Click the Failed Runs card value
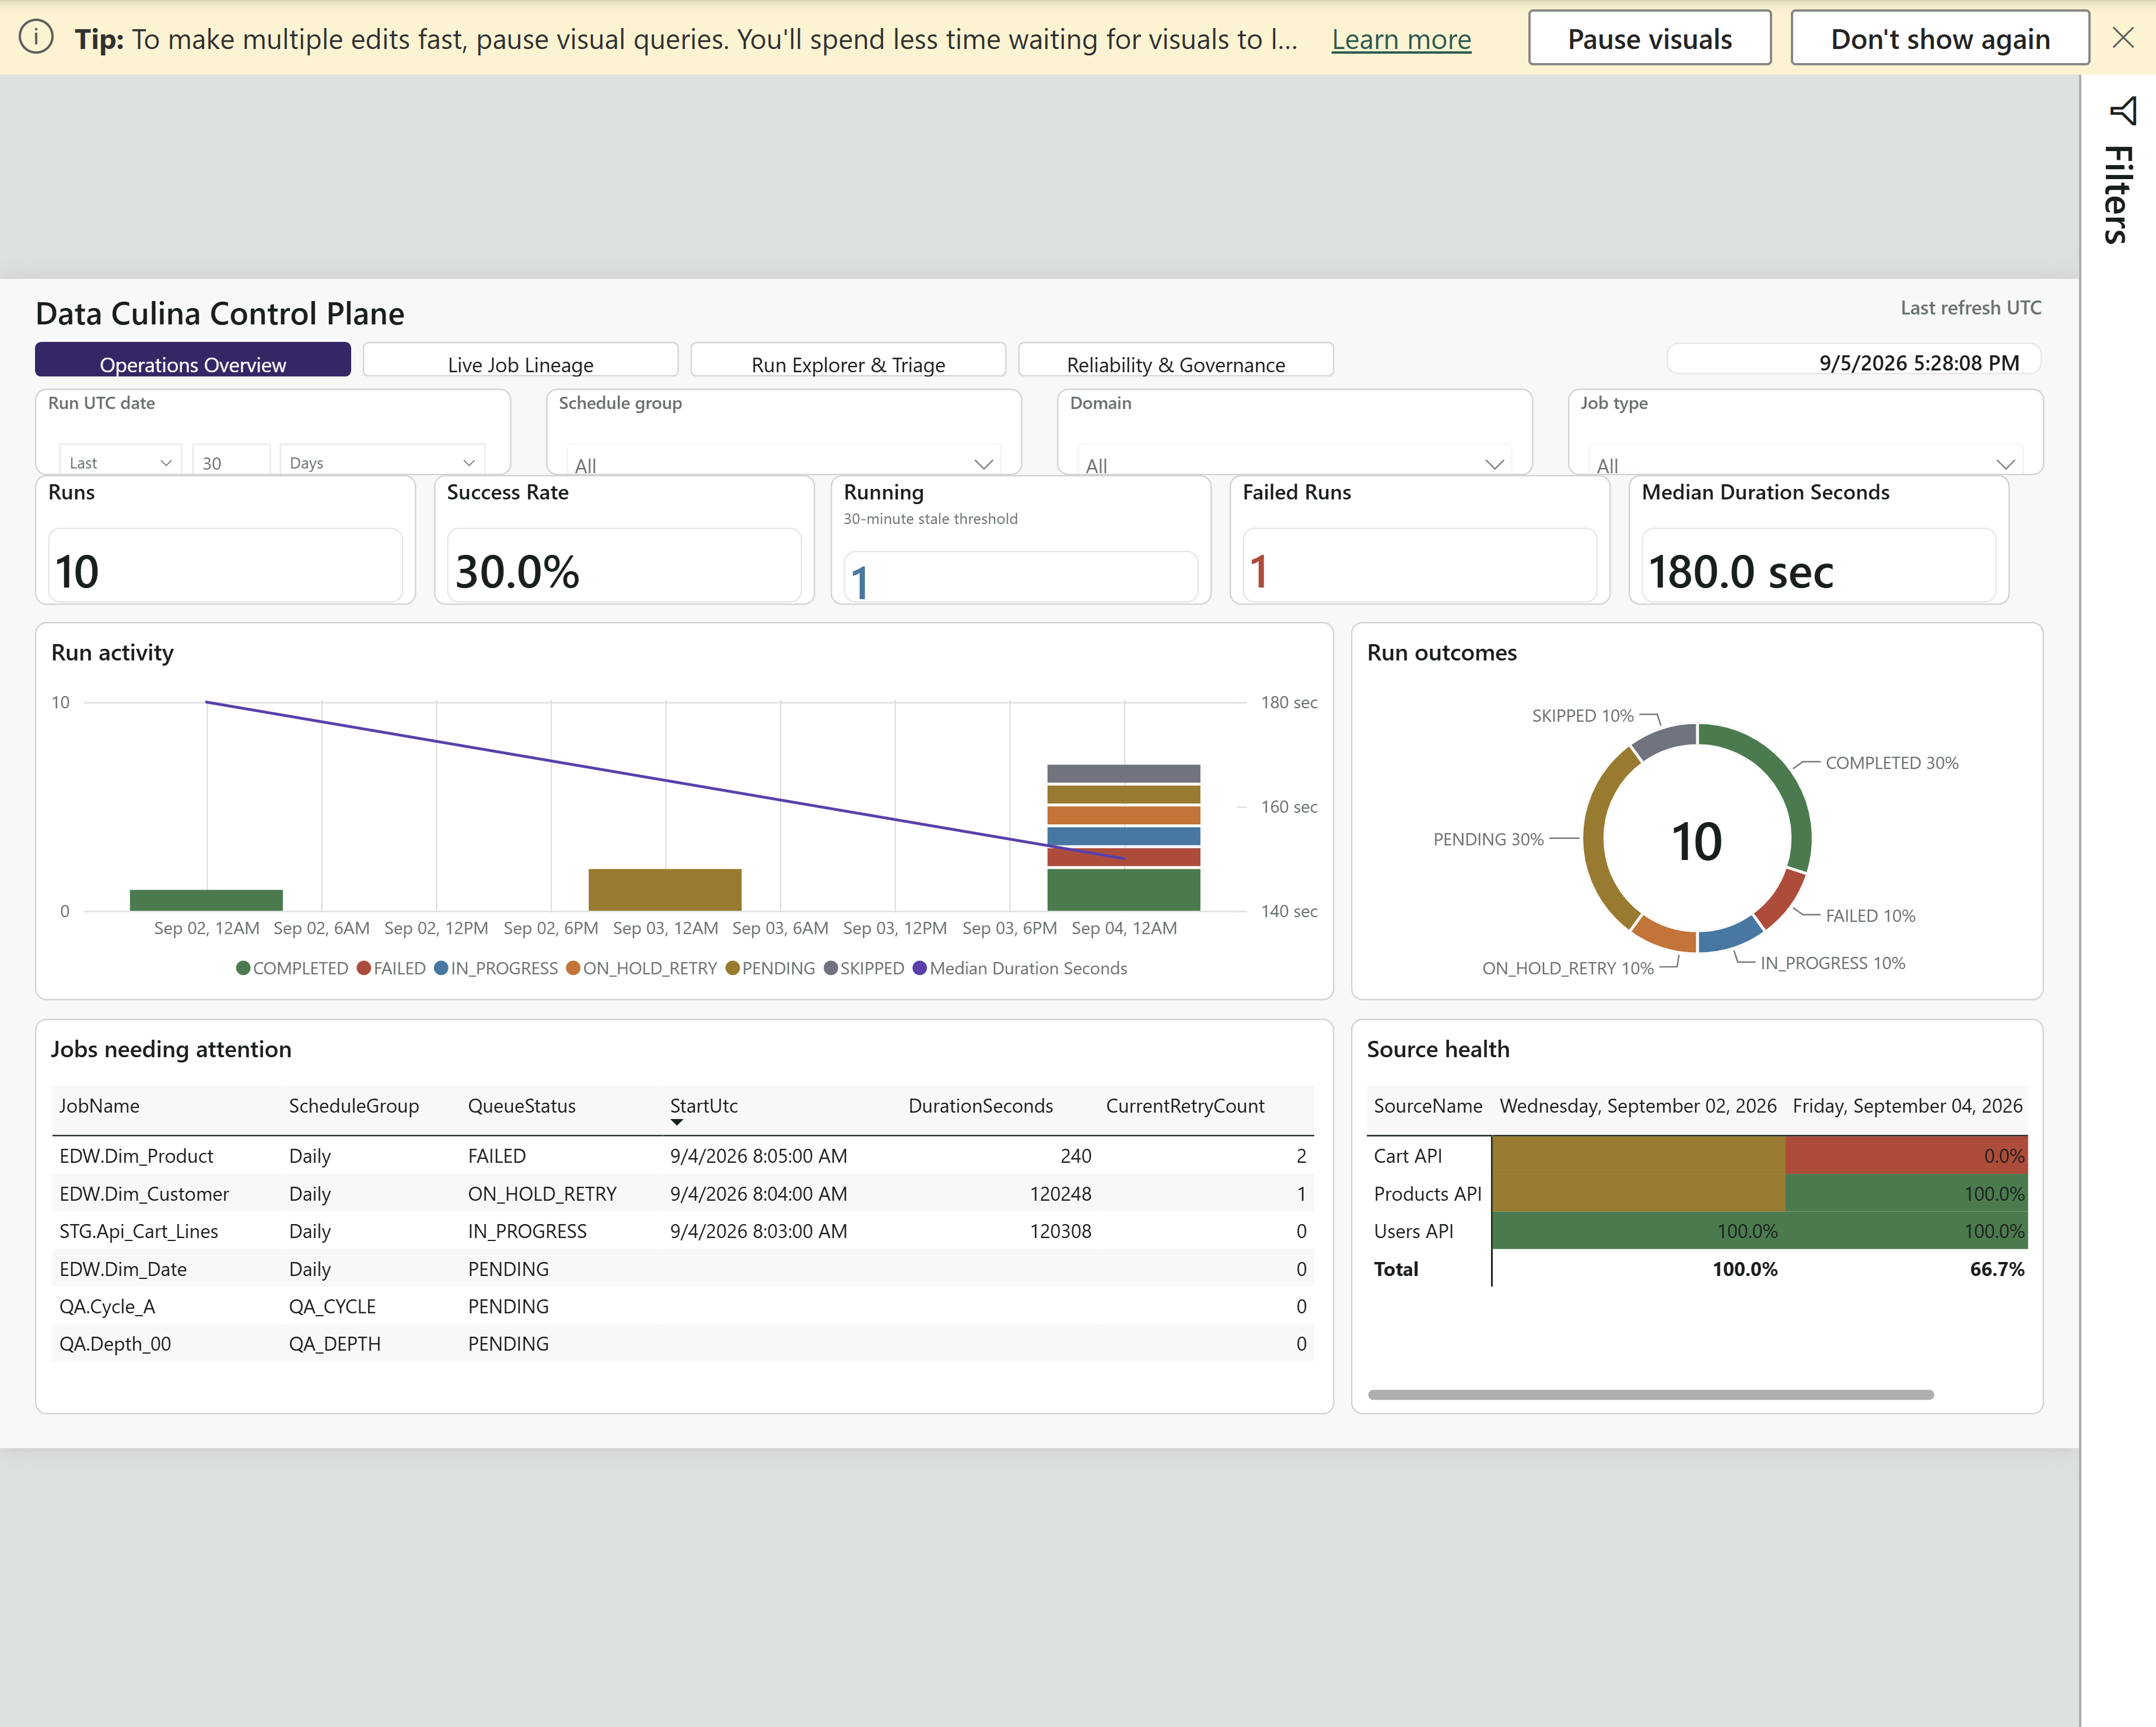 click(x=1259, y=571)
